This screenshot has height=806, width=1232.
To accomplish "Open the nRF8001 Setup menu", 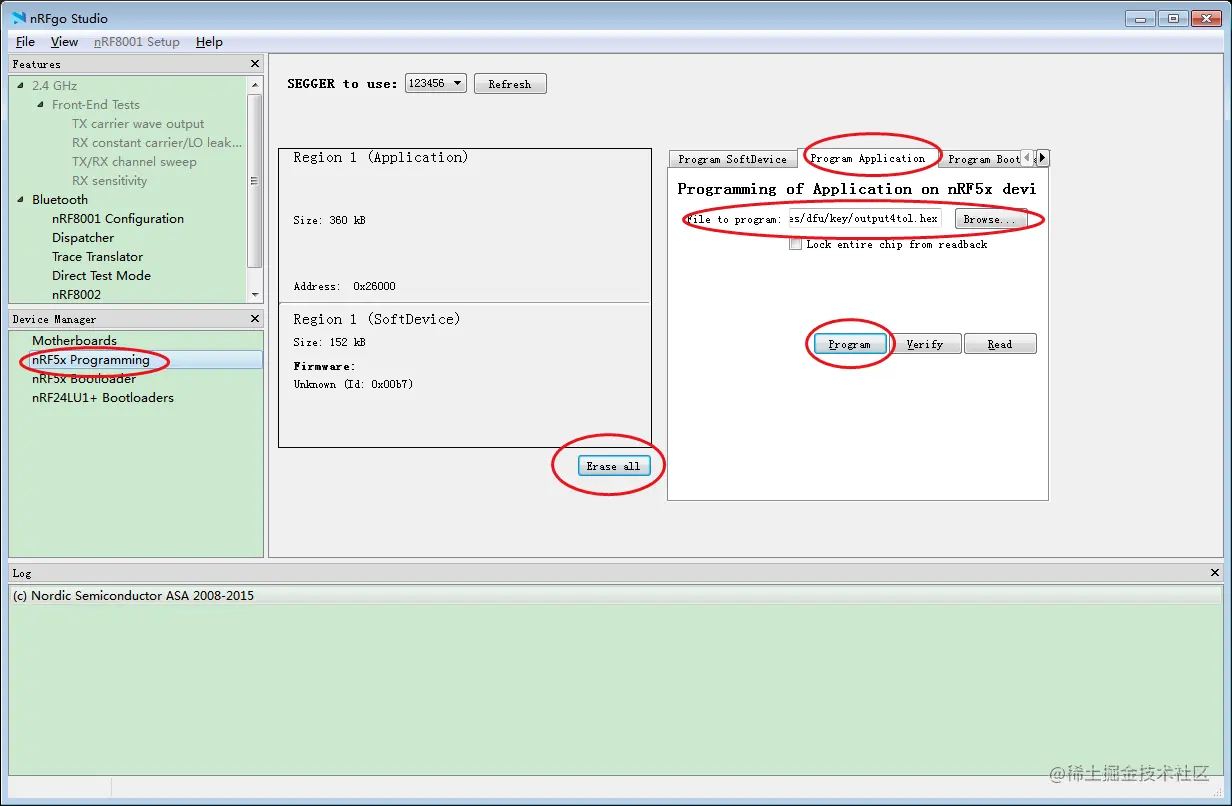I will pos(137,42).
